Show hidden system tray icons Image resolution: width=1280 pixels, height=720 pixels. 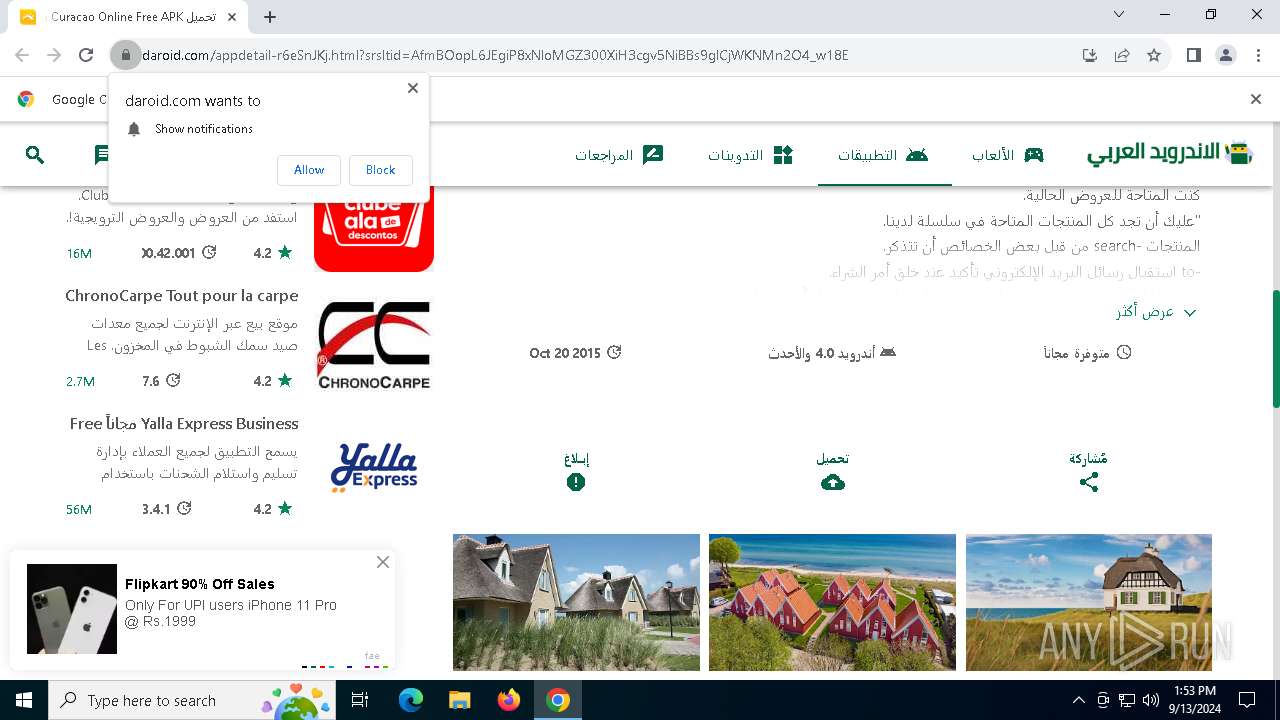(x=1078, y=700)
